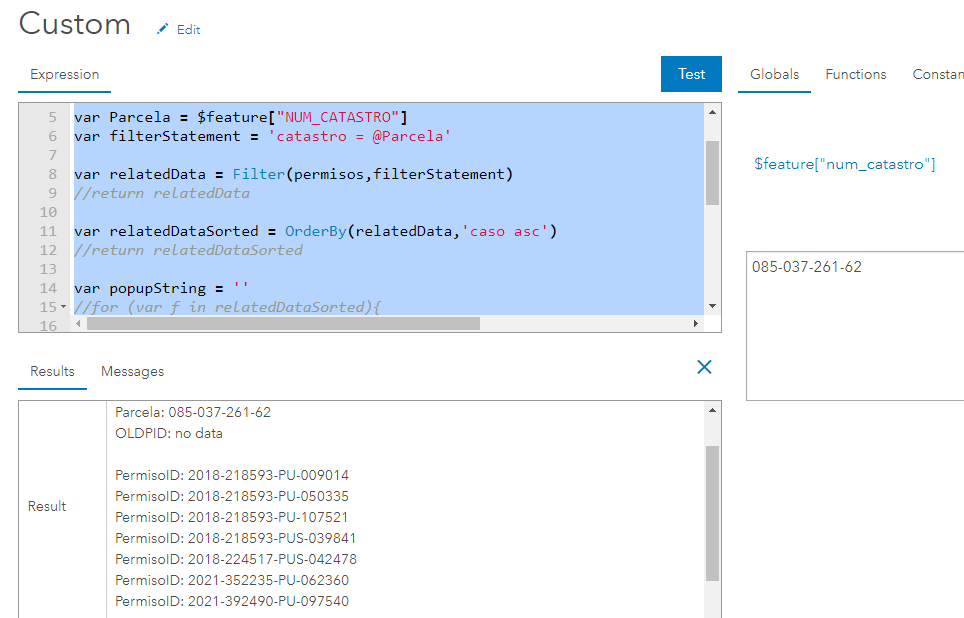Switch to the Functions tab

tap(855, 74)
